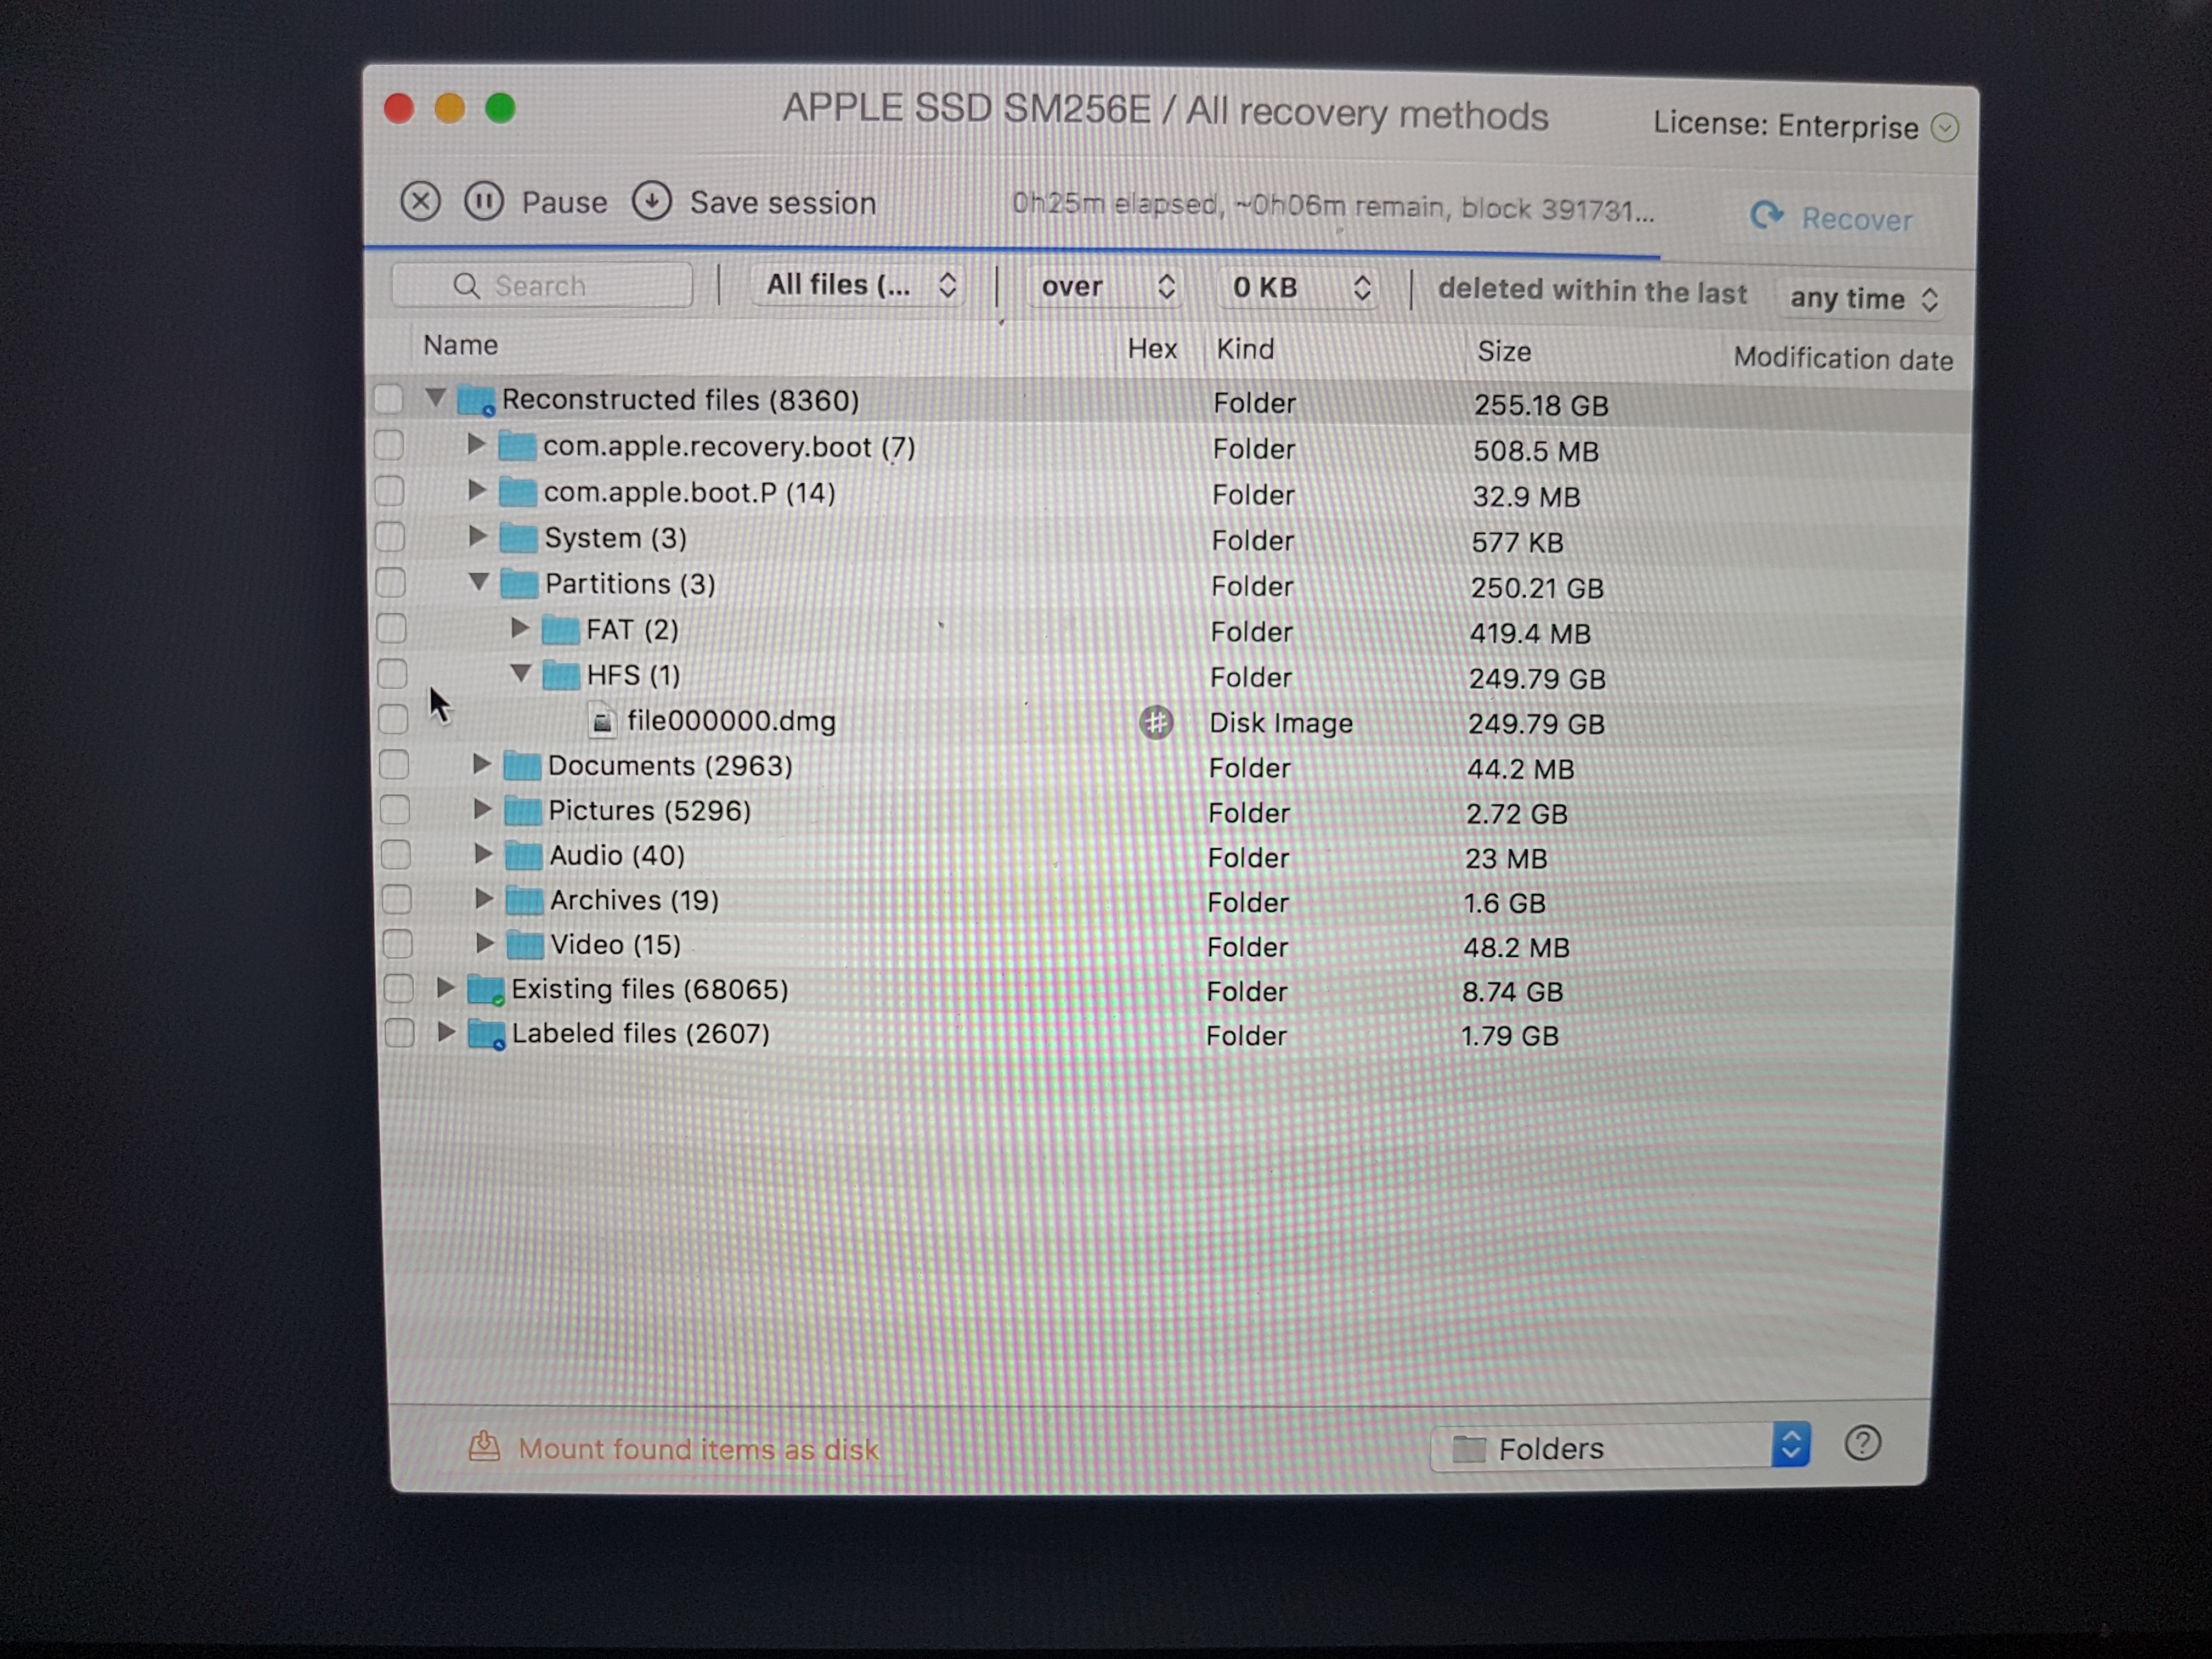The image size is (2212, 1659).
Task: Expand the FAT (2) folder
Action: tap(520, 628)
